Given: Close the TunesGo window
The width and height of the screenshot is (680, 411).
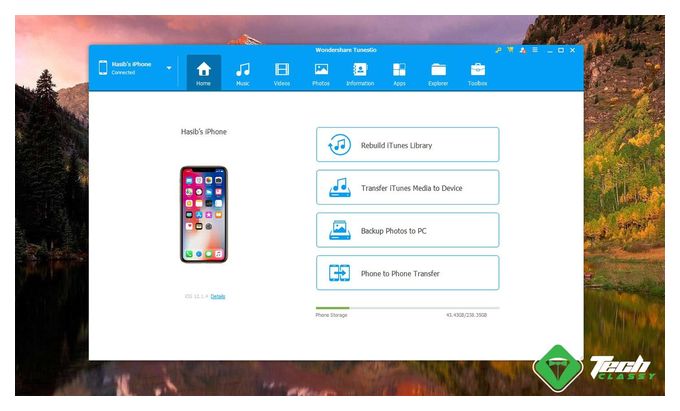Looking at the screenshot, I should pos(572,50).
